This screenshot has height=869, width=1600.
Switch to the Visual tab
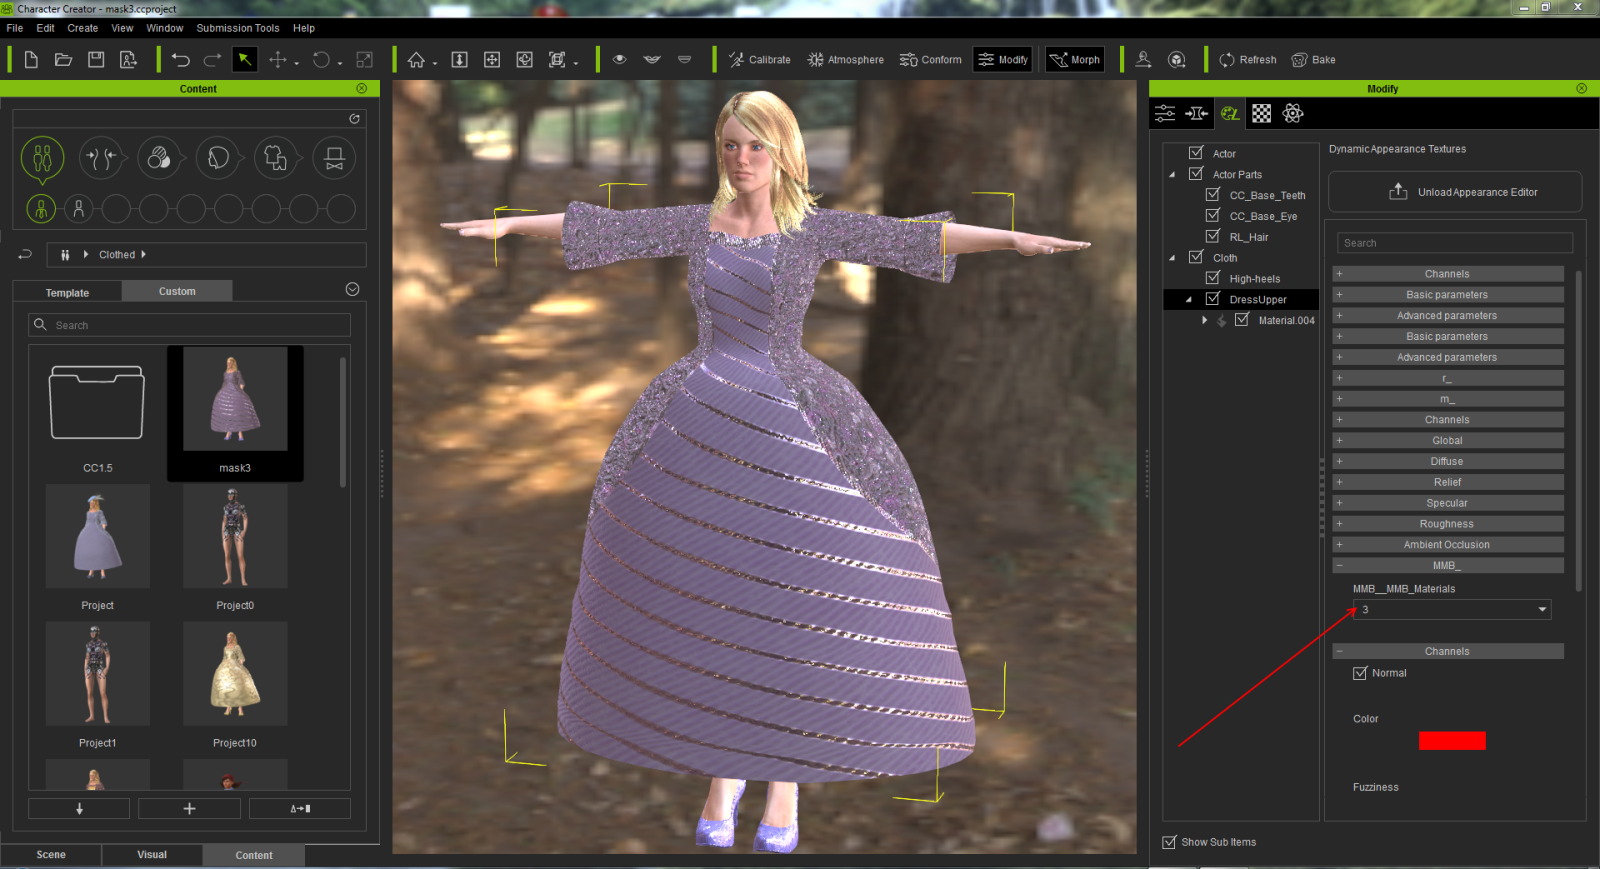152,855
